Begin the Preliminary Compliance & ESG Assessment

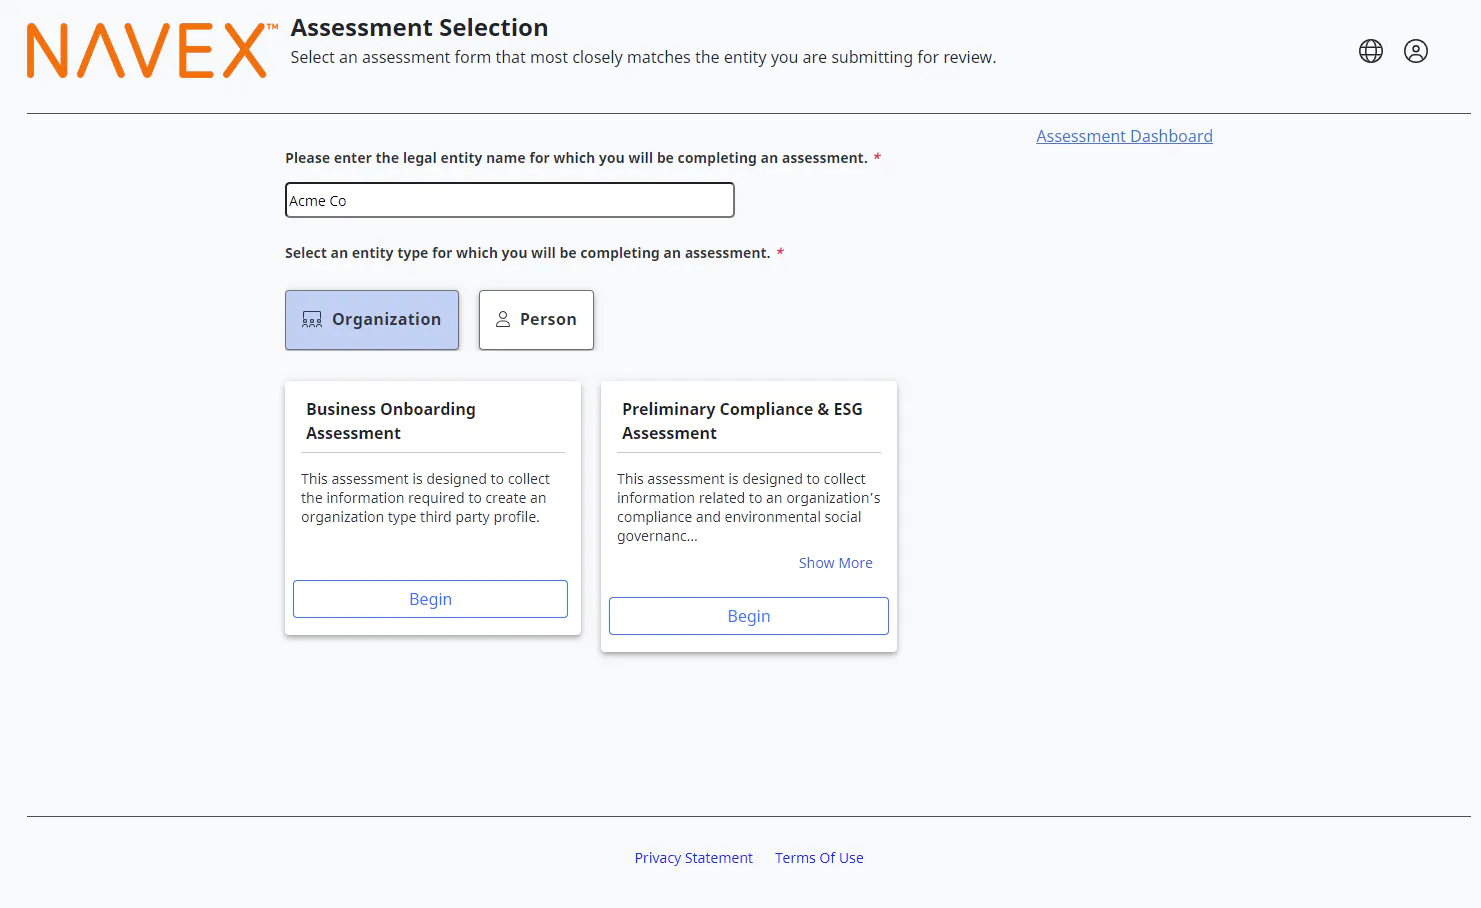coord(748,616)
